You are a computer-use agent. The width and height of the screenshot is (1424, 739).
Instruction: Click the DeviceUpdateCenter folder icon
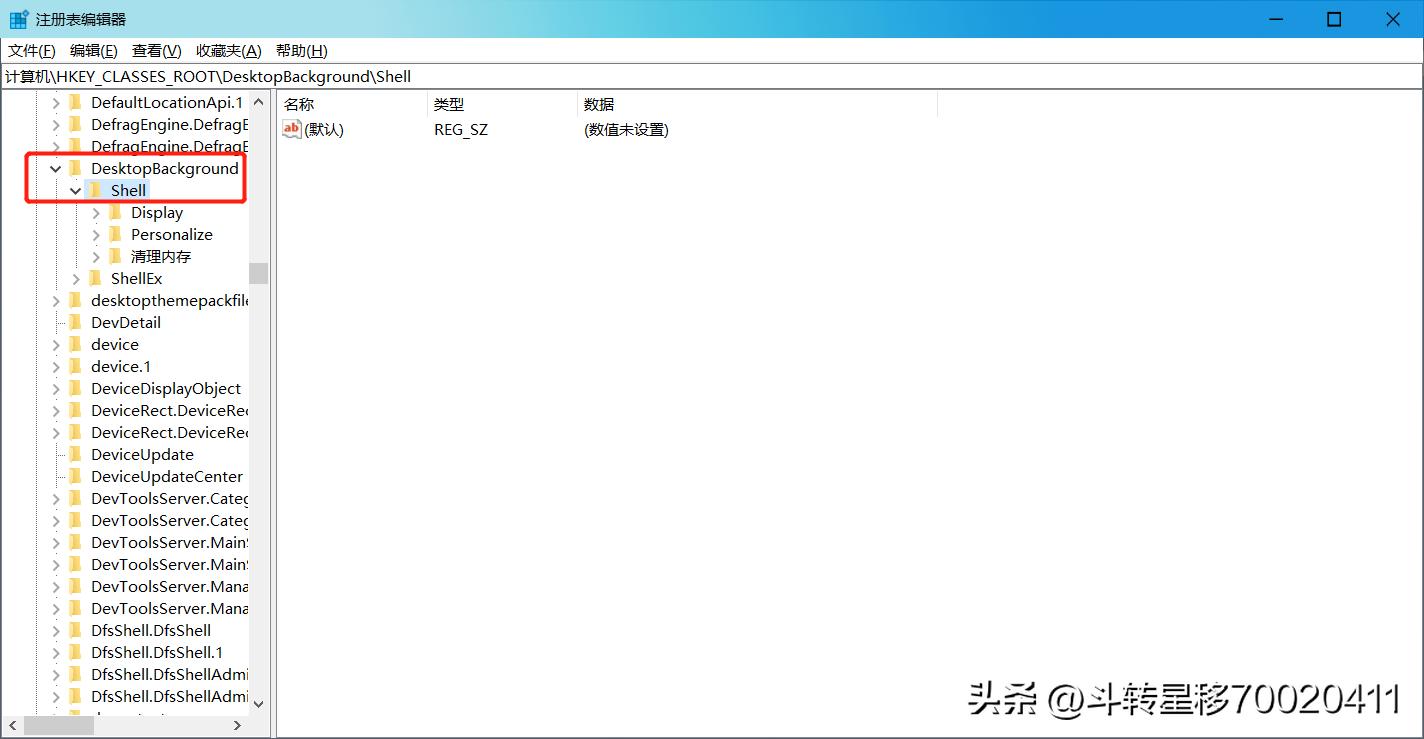78,476
